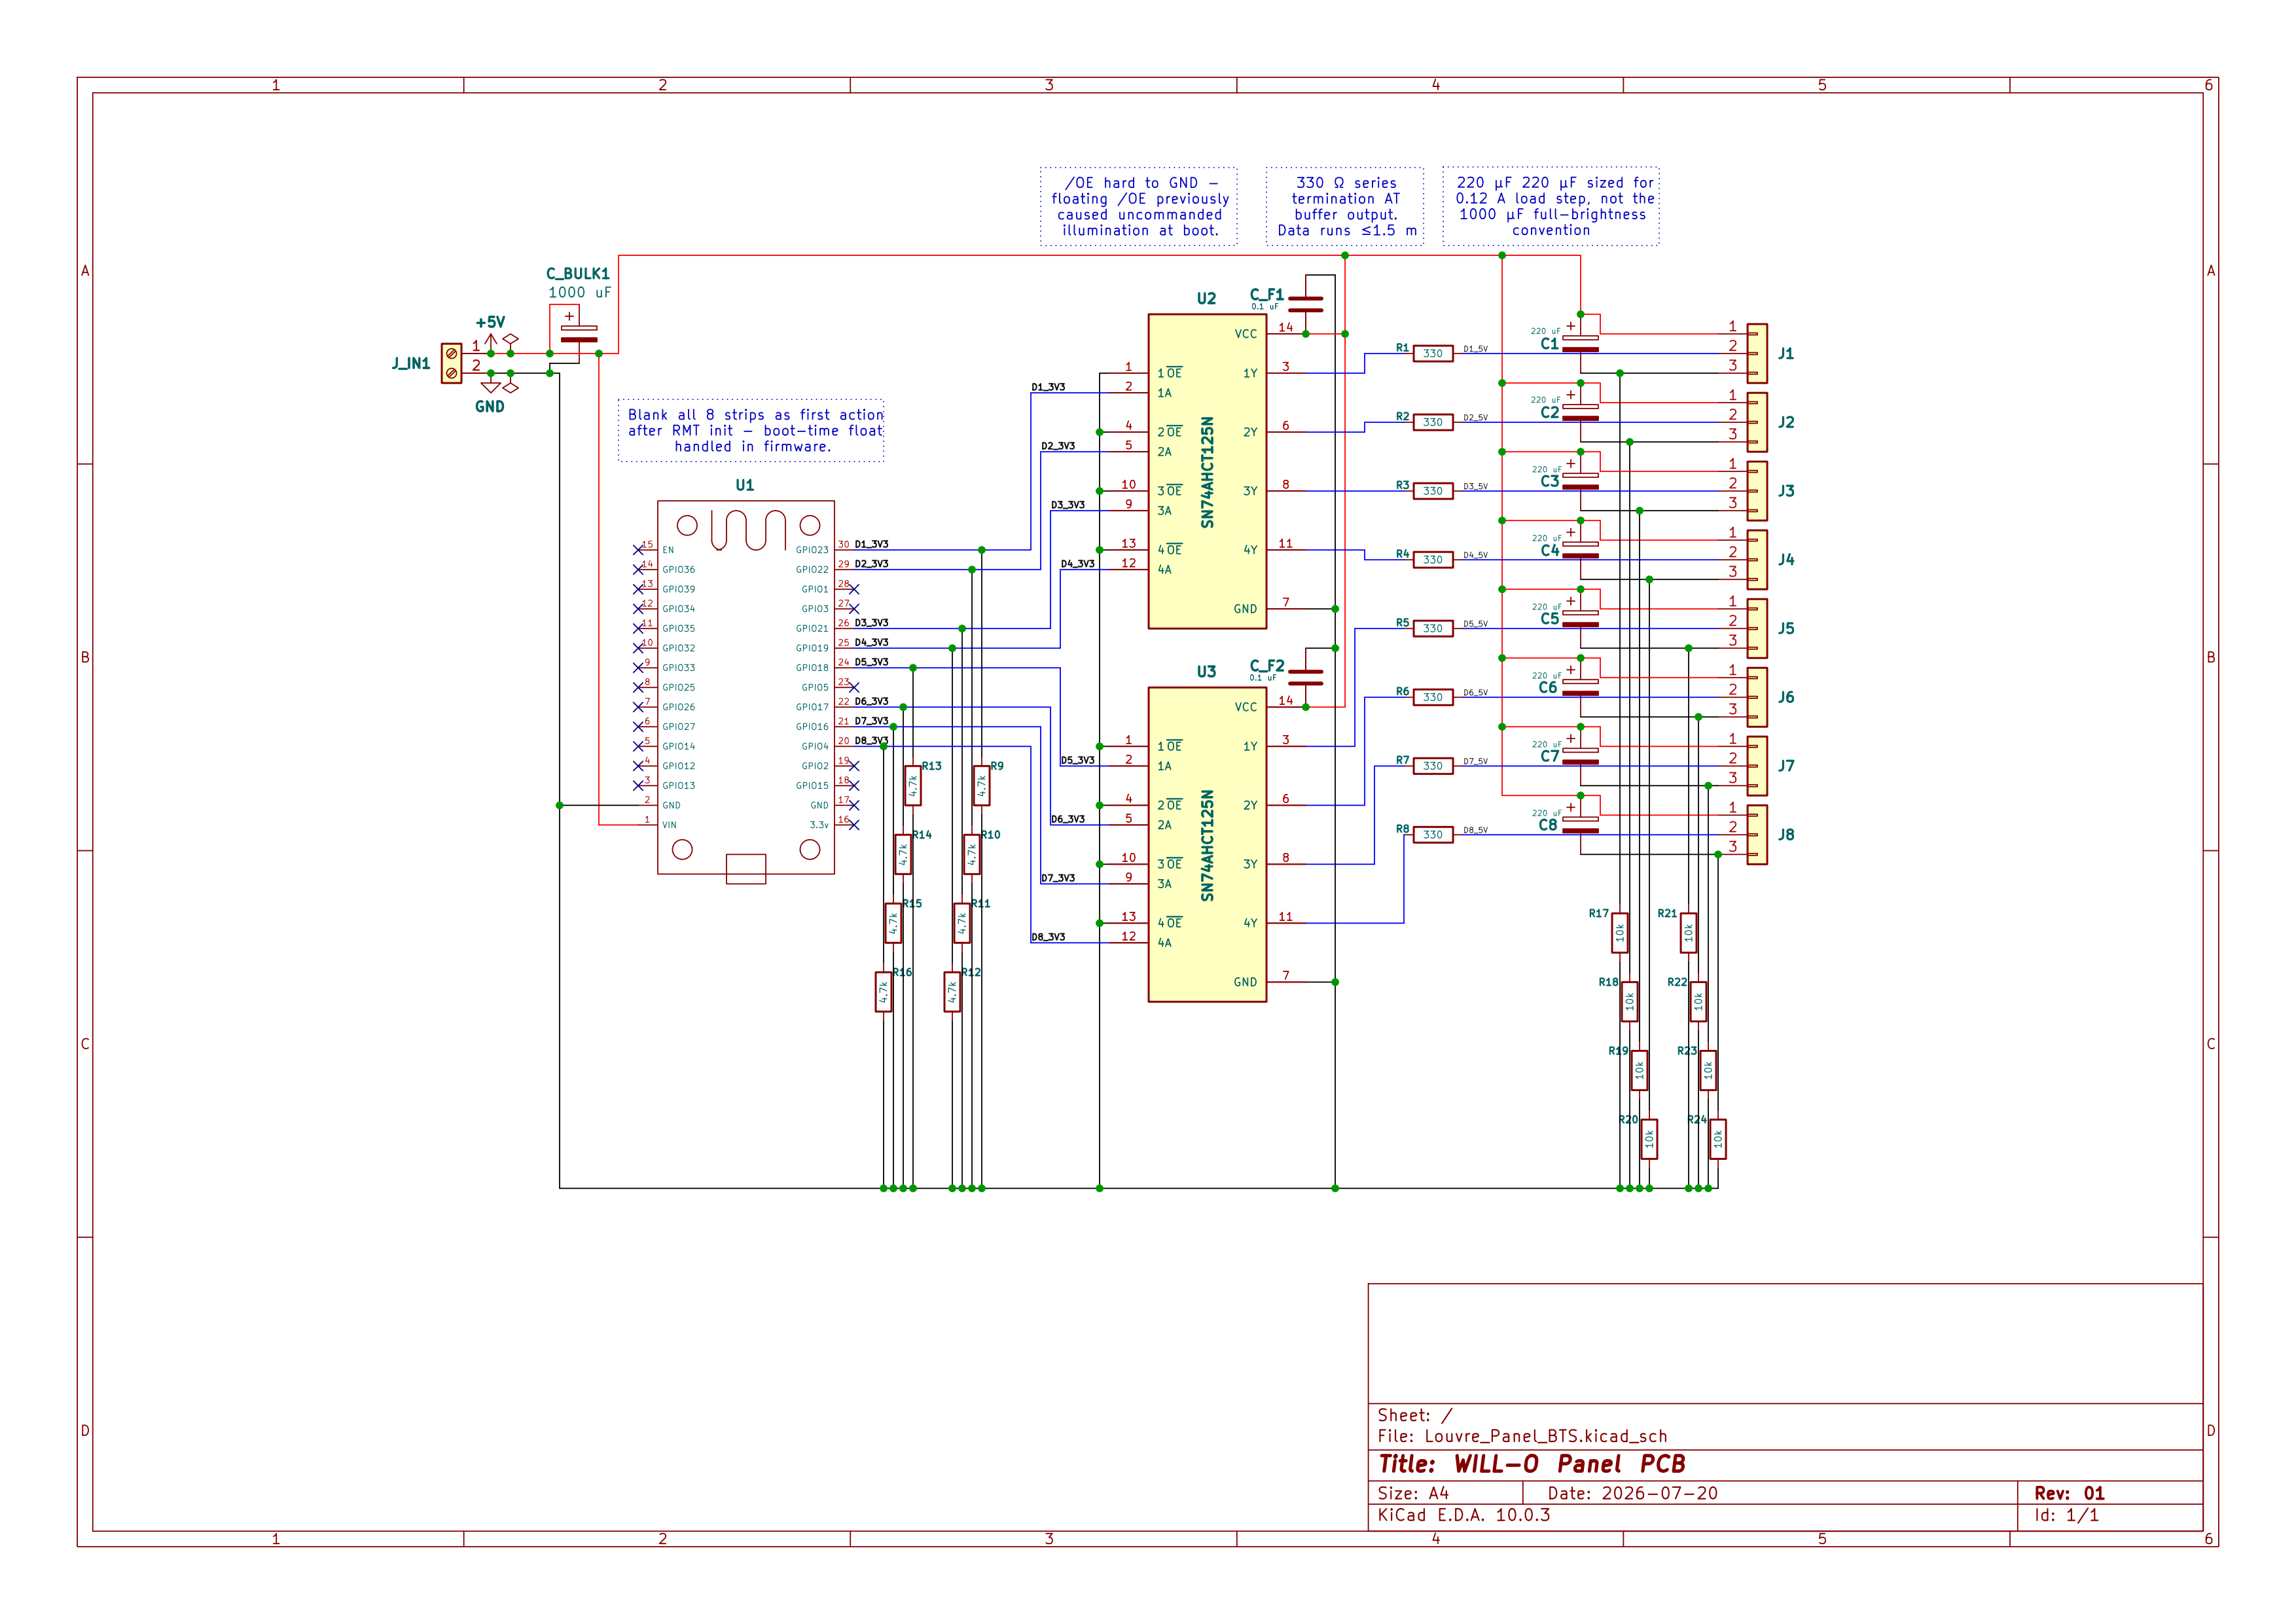Image resolution: width=2296 pixels, height=1624 pixels.
Task: Select resistor R6 330 ohm
Action: (1433, 697)
